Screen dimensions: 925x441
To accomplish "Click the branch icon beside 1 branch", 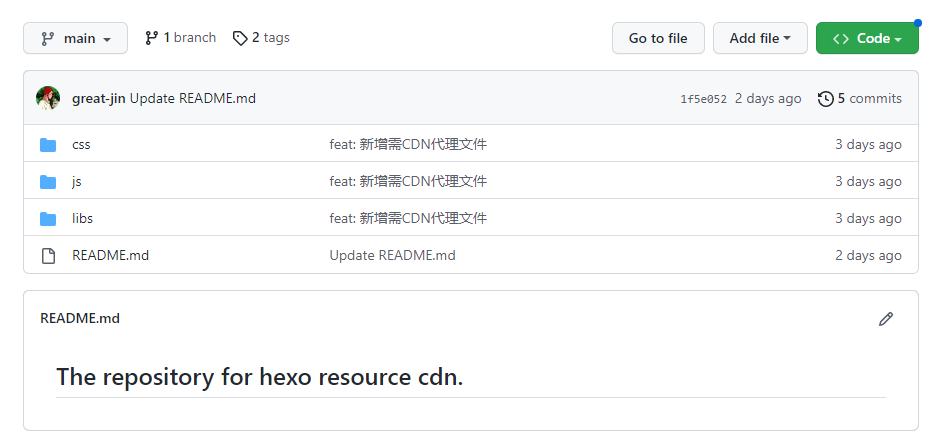I will pyautogui.click(x=152, y=38).
